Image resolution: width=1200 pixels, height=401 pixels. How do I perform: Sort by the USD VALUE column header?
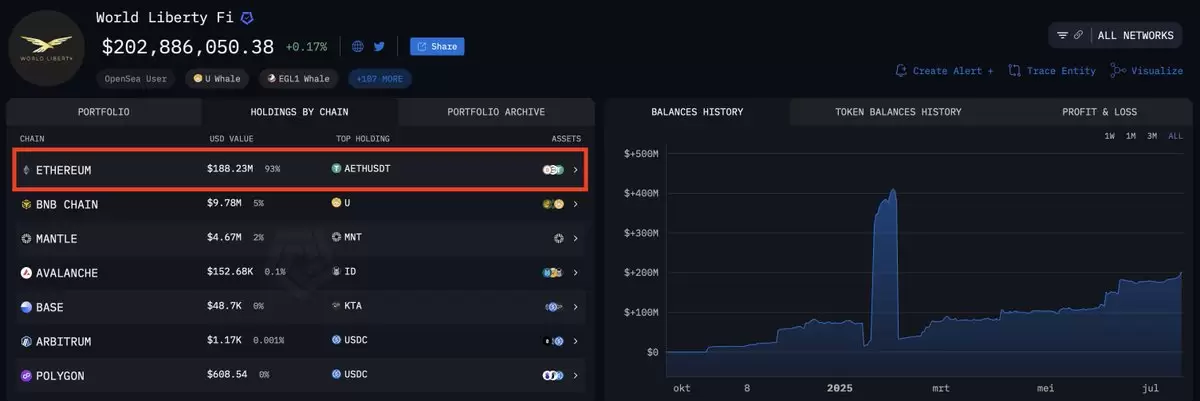230,138
